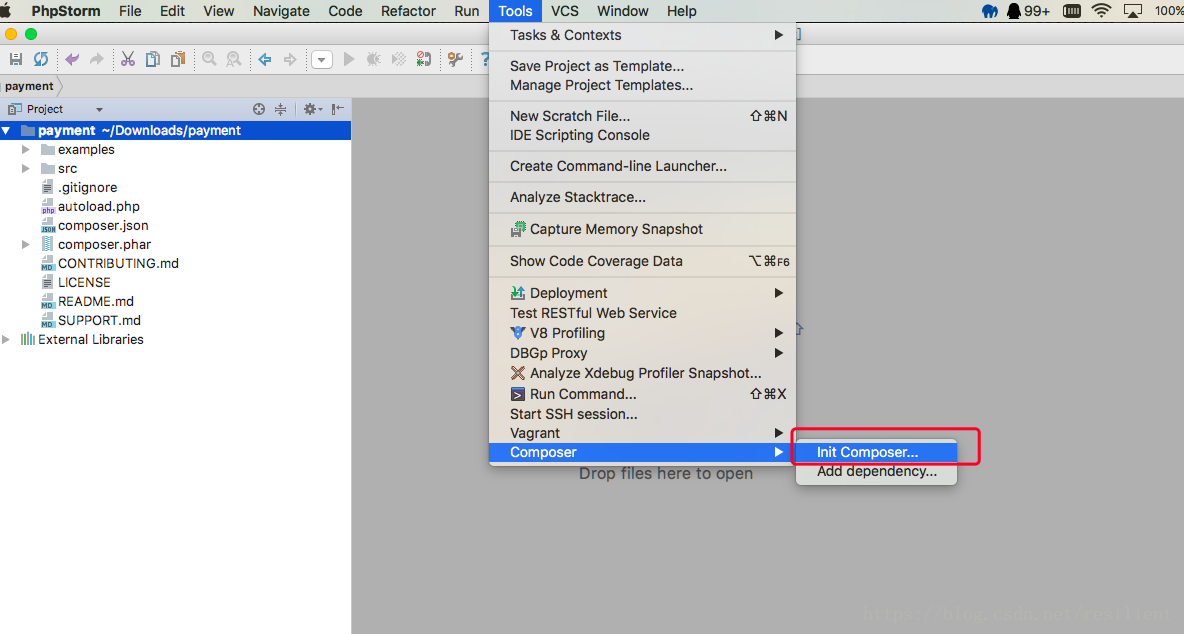Choose Start SSH session...
Image resolution: width=1184 pixels, height=634 pixels.
[643, 414]
